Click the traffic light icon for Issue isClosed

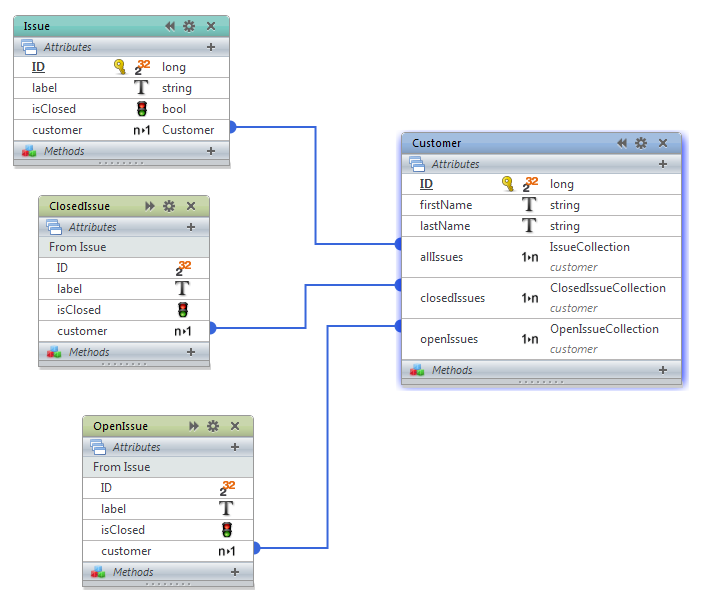tap(142, 109)
